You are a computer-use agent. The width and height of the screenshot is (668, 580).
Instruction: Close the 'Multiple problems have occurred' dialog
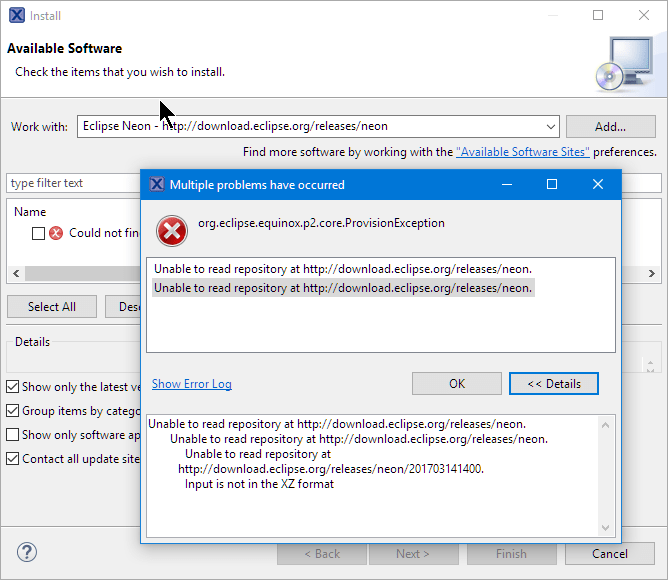tap(598, 184)
